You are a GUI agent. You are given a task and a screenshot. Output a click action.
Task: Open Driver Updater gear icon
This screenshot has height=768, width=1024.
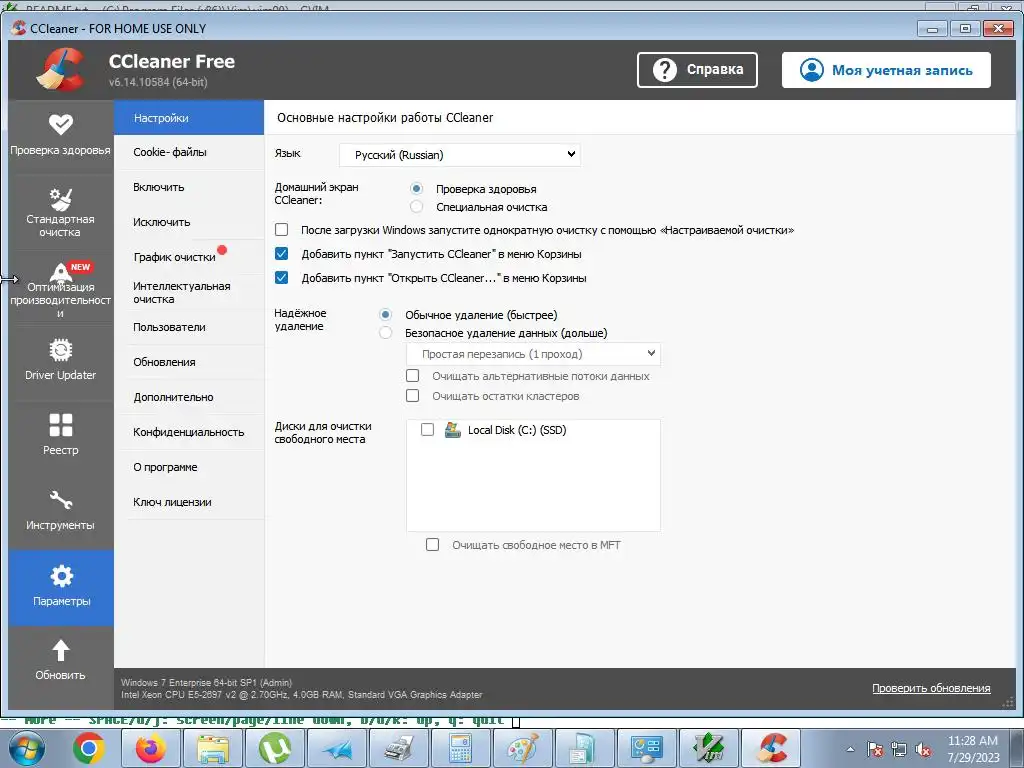[x=61, y=350]
